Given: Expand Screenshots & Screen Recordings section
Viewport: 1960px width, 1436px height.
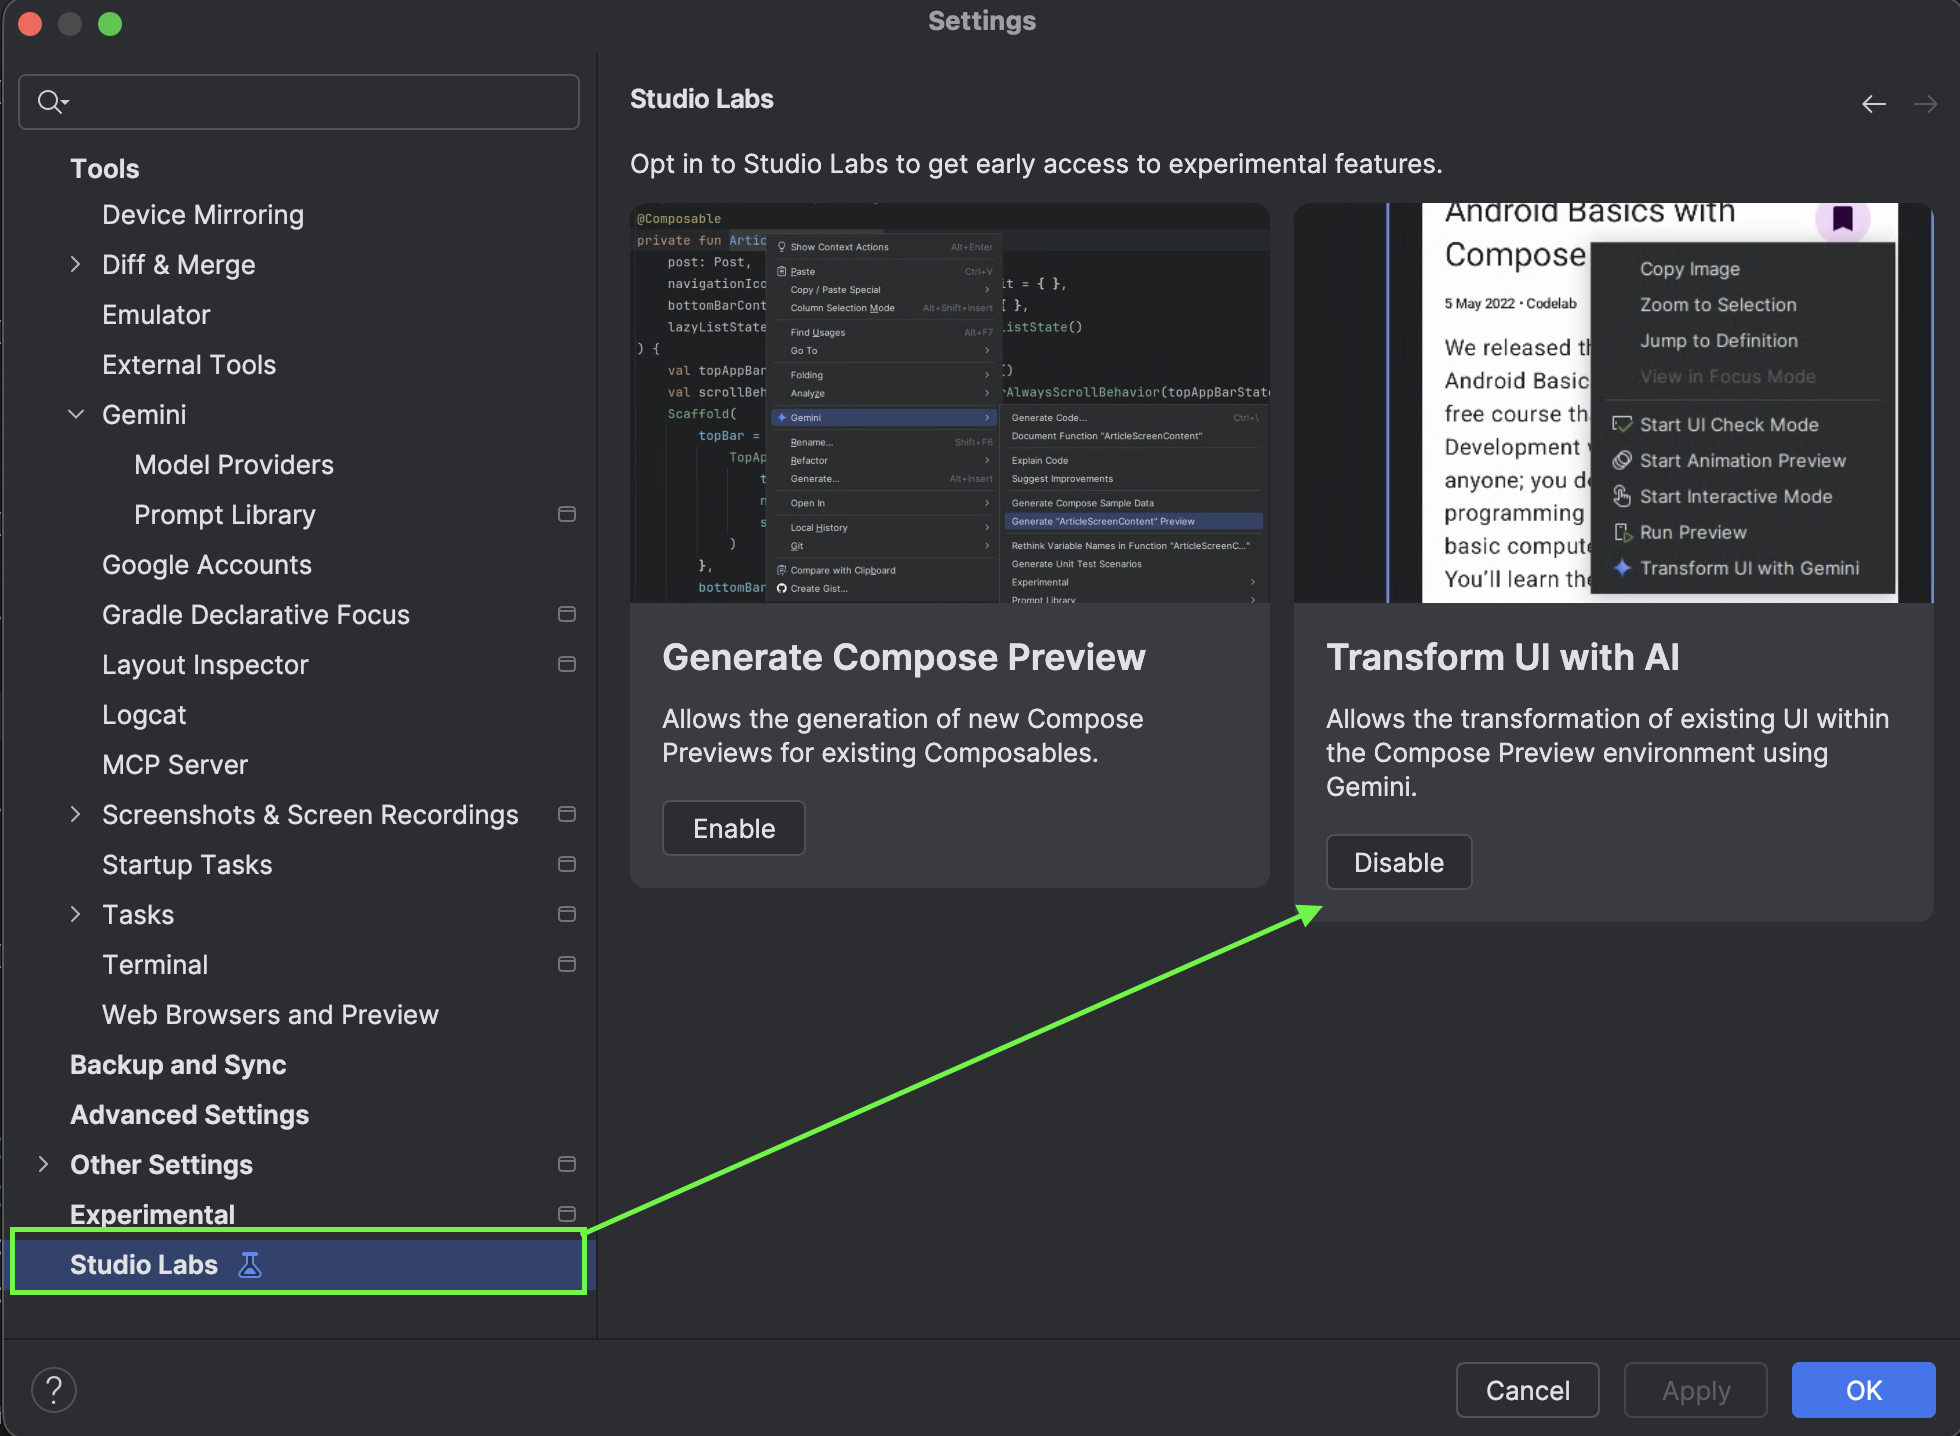Looking at the screenshot, I should [x=76, y=814].
